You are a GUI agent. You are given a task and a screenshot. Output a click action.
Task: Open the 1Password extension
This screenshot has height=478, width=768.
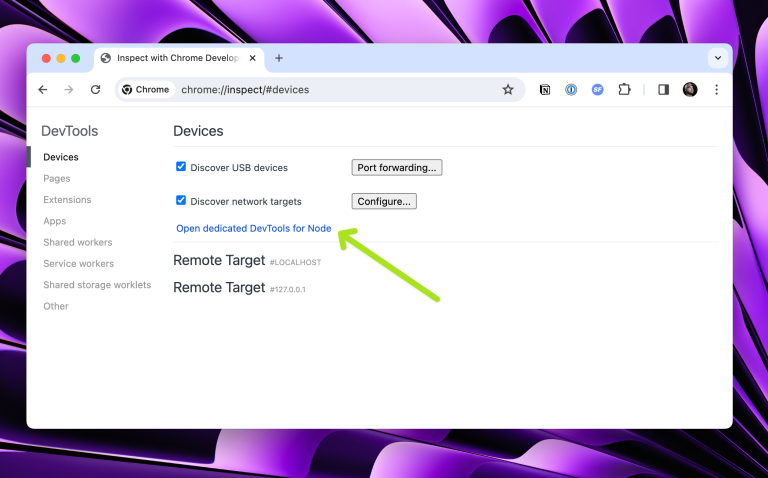(x=571, y=89)
